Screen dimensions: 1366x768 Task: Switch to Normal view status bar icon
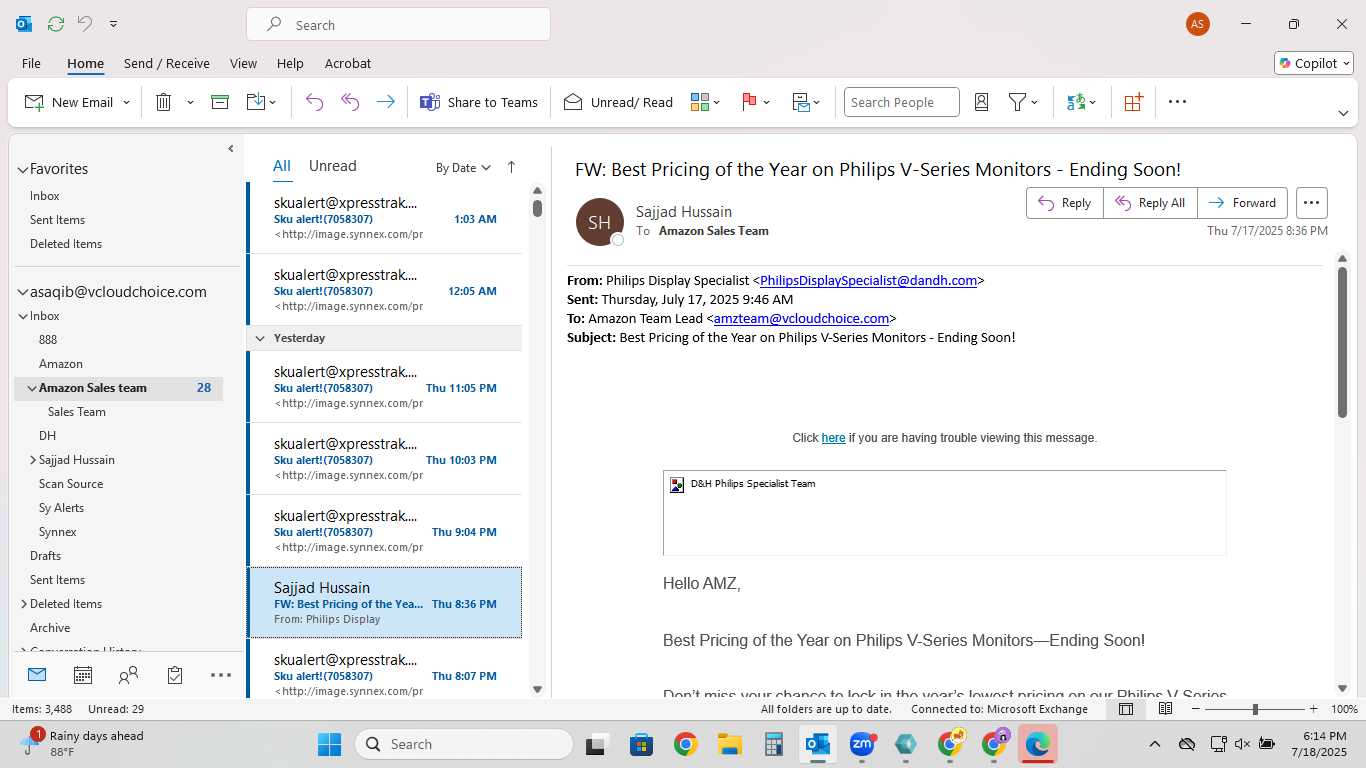(x=1126, y=709)
